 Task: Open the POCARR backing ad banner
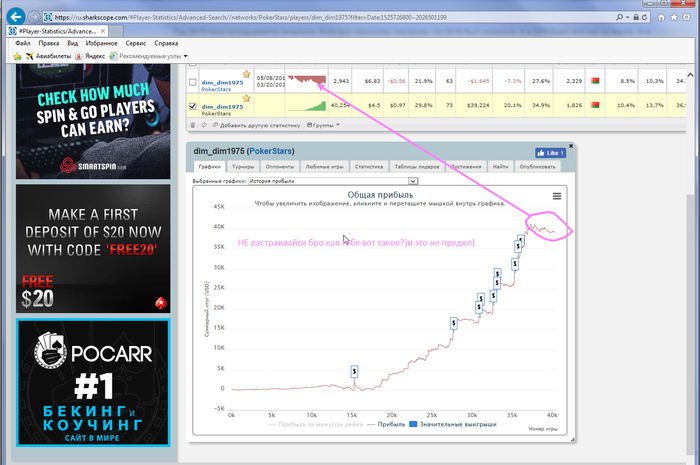click(93, 382)
